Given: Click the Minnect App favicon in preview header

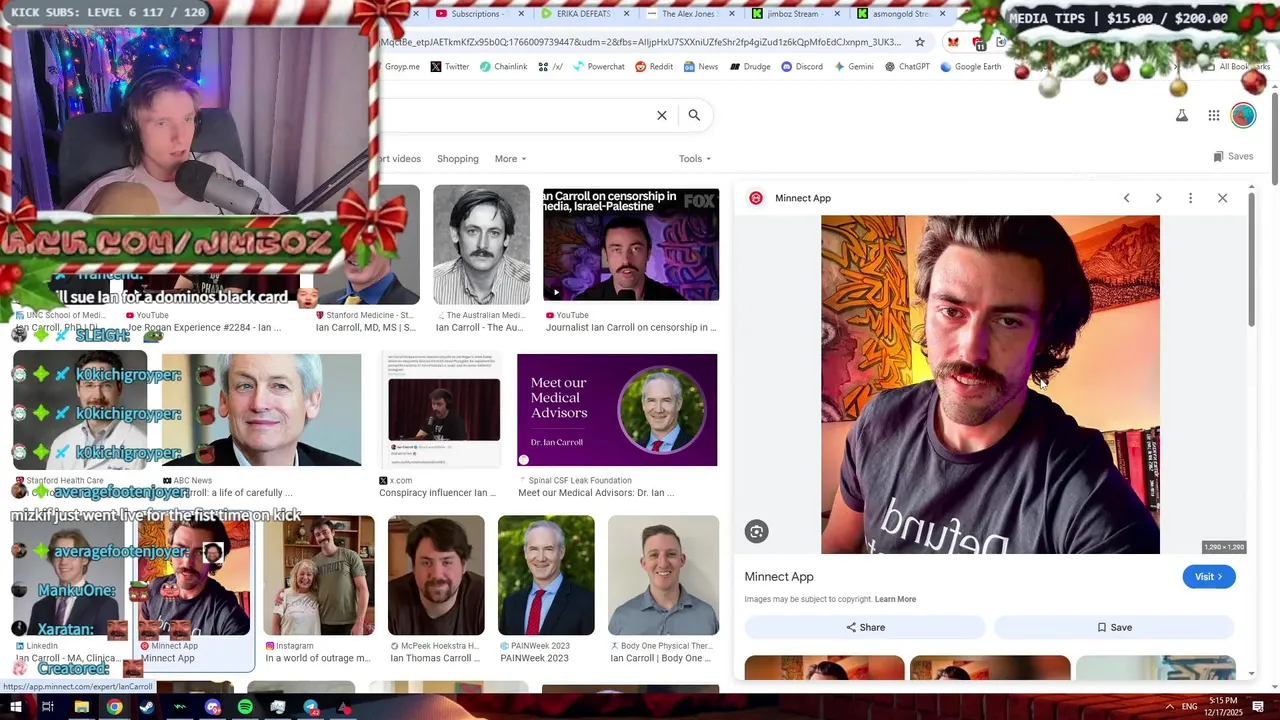Looking at the screenshot, I should pyautogui.click(x=756, y=198).
